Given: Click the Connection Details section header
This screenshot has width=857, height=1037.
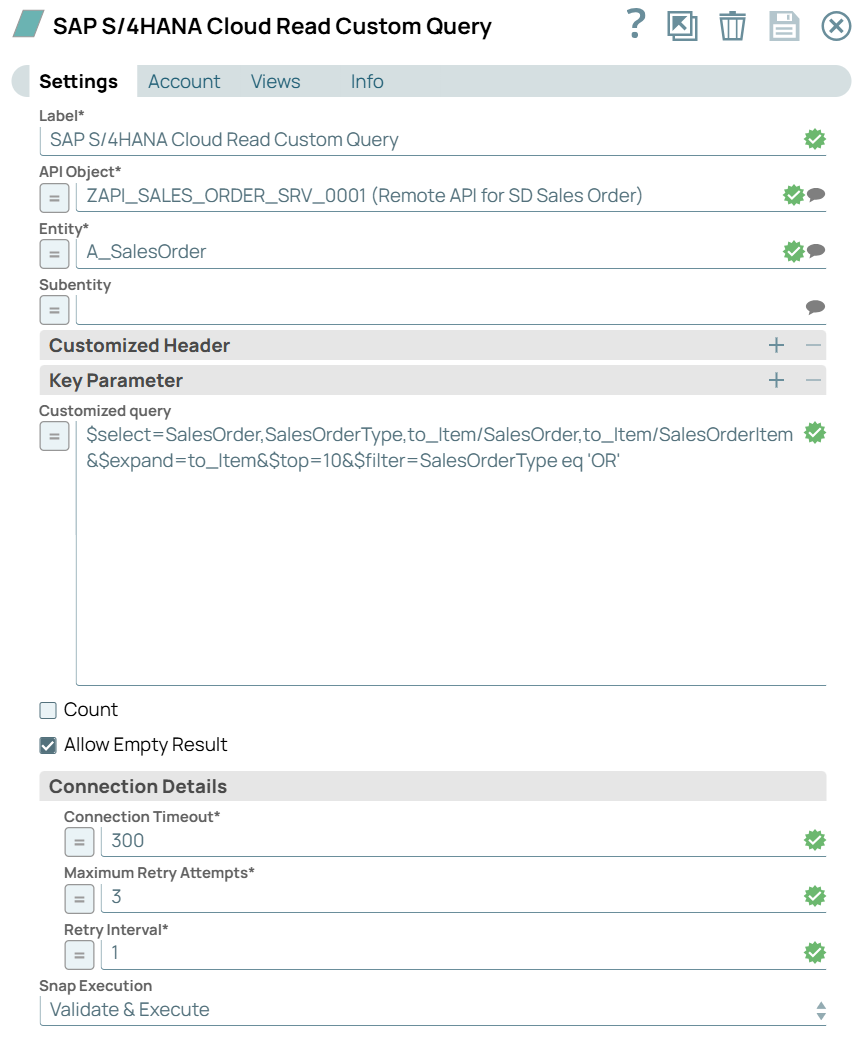Looking at the screenshot, I should pos(432,786).
